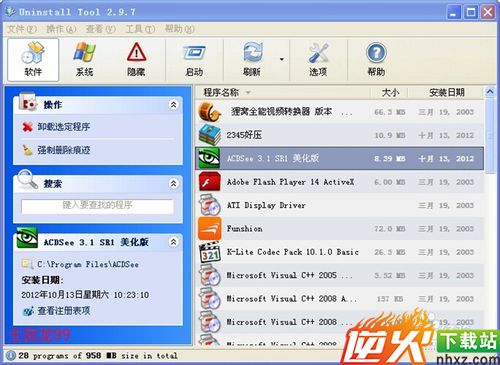Open 选项 (Options) from the toolbar
This screenshot has width=500, height=365.
(318, 60)
